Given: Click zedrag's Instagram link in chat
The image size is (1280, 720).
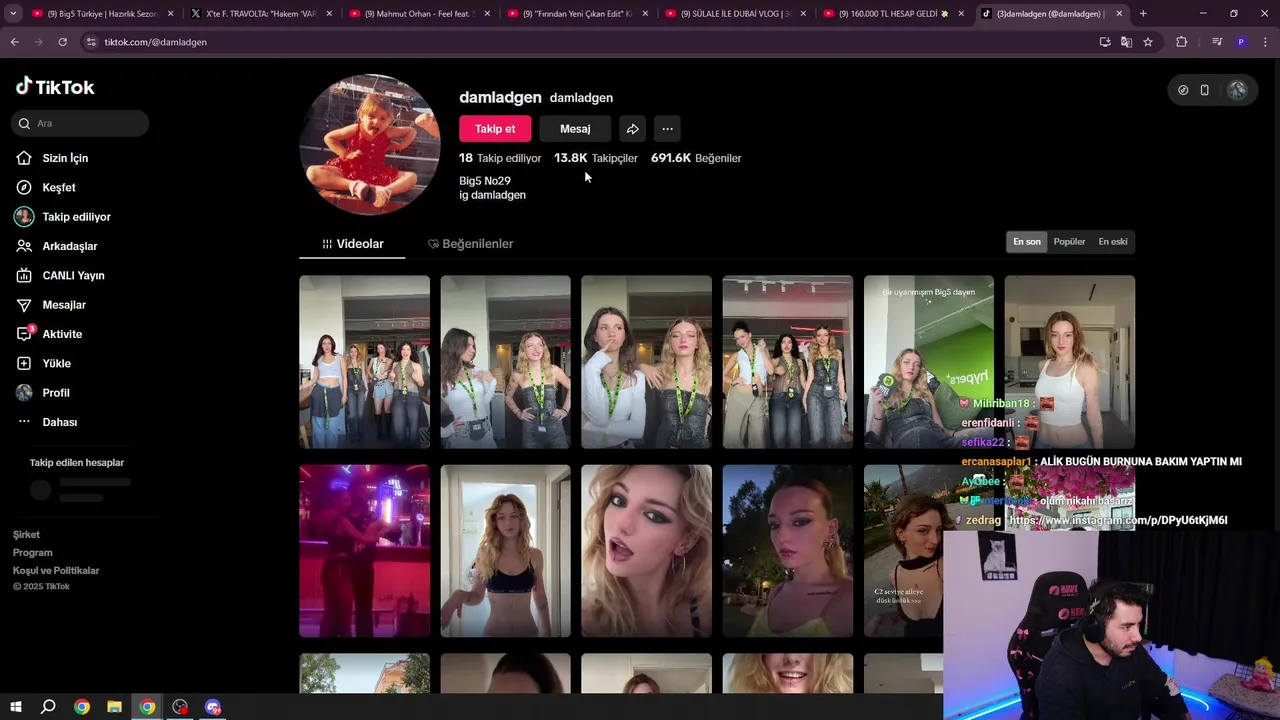Looking at the screenshot, I should point(1118,520).
